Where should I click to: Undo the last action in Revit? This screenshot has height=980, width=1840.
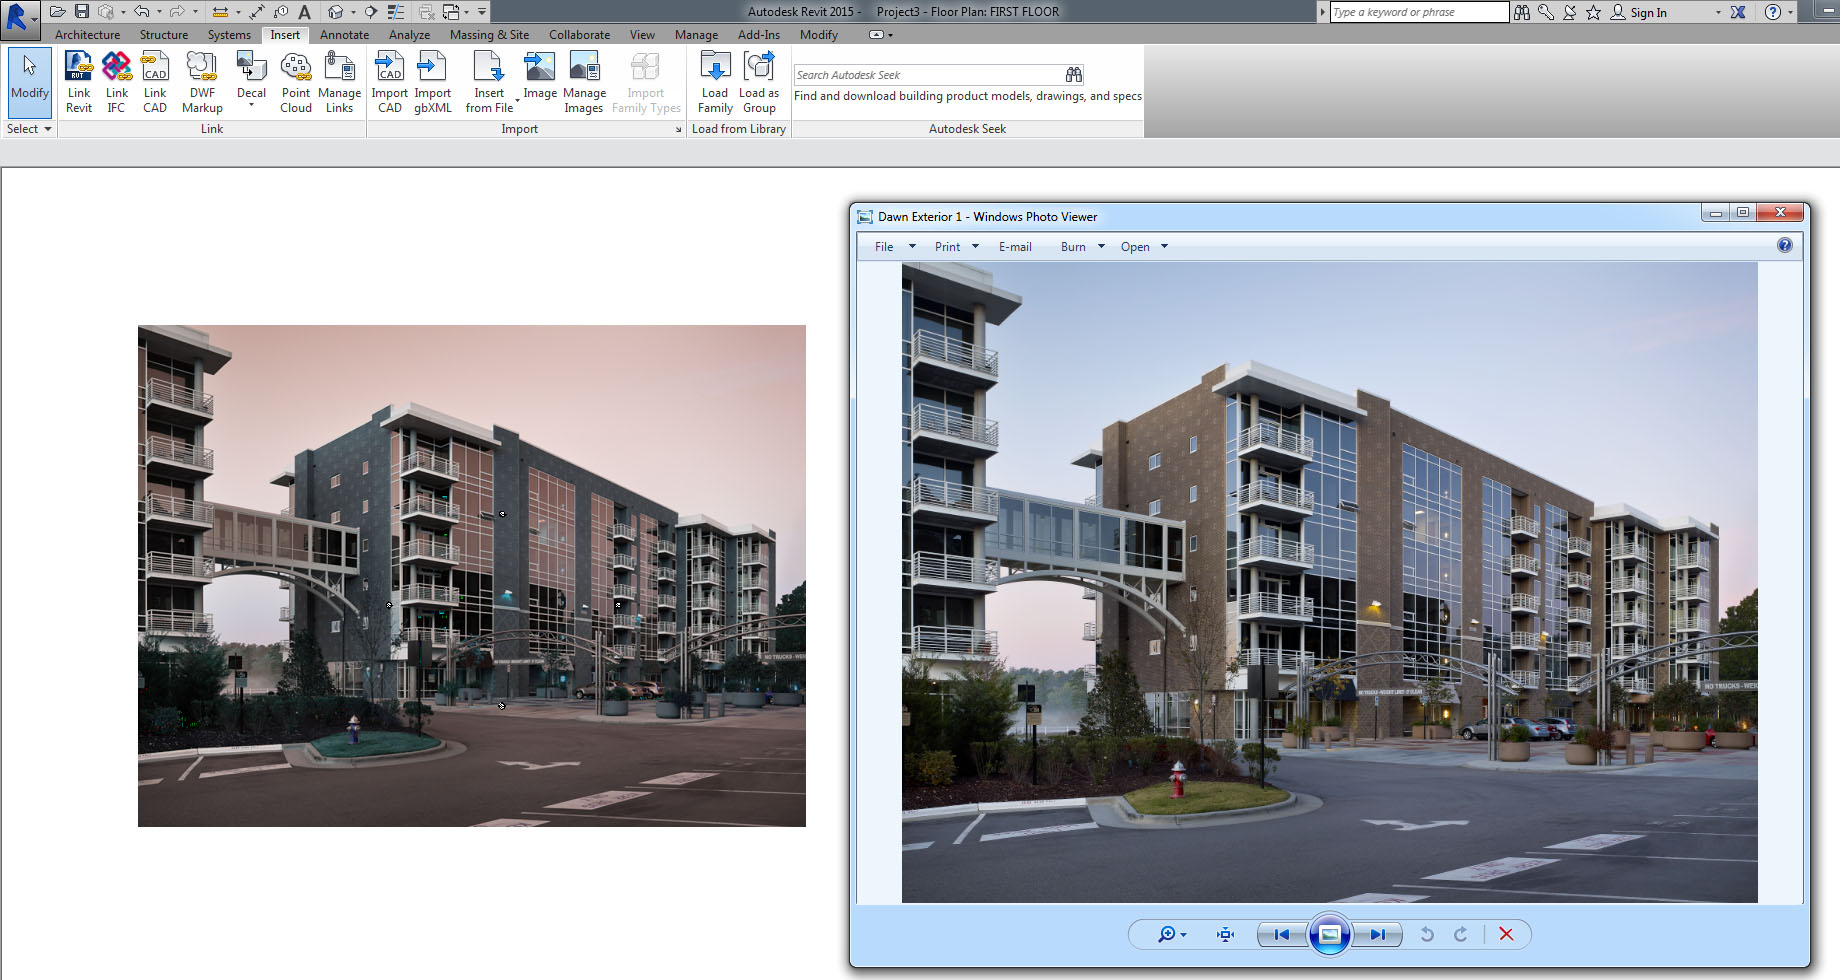142,12
